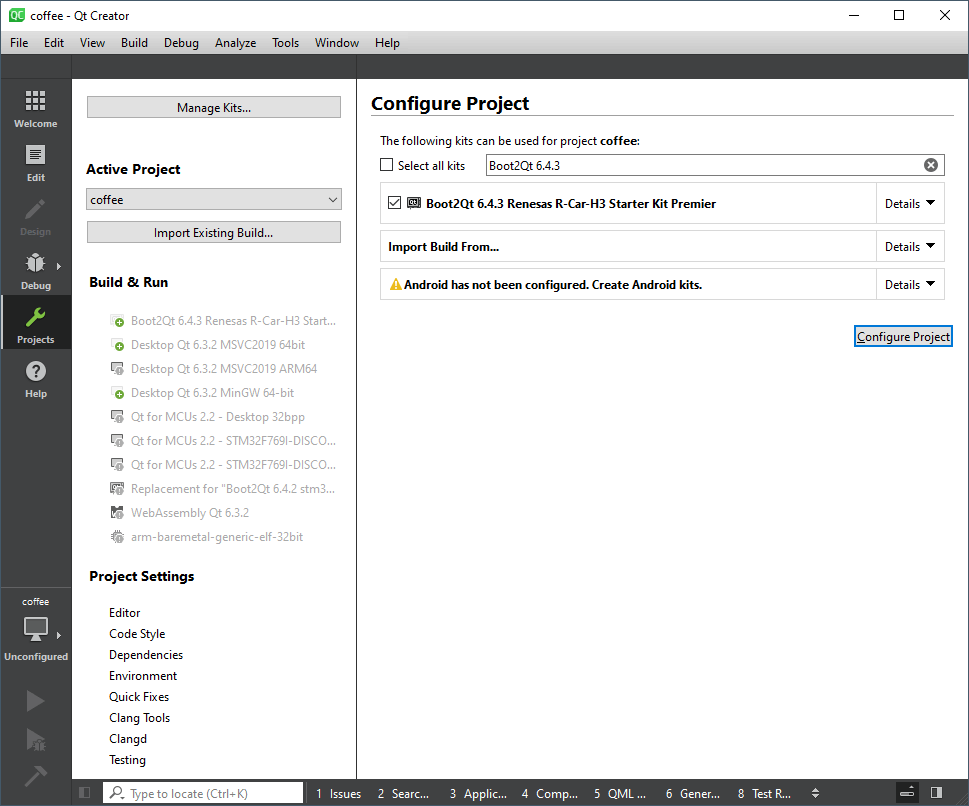
Task: Open the Welcome mode
Action: click(35, 108)
